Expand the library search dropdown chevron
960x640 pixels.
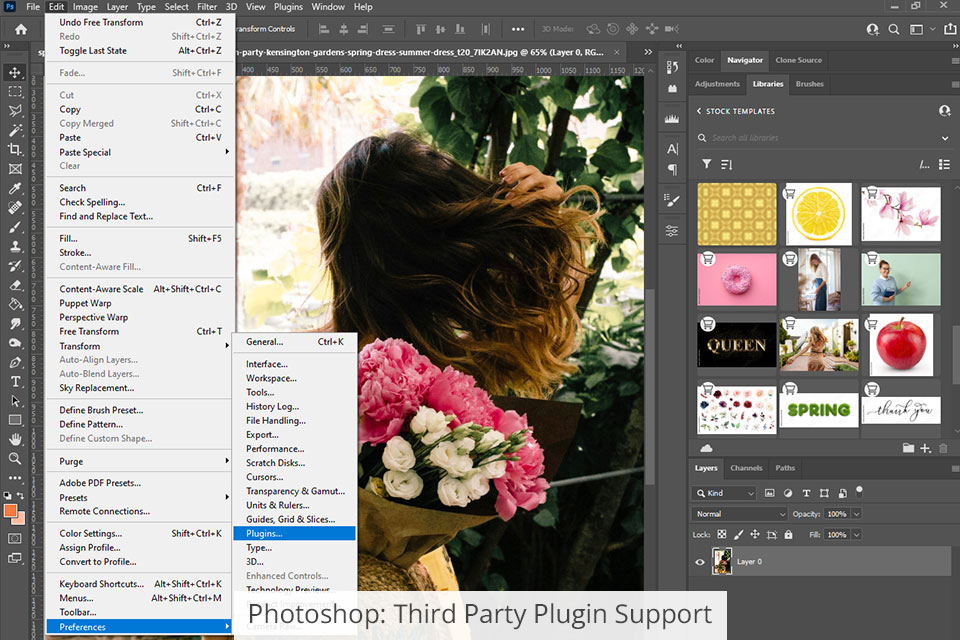[x=945, y=138]
